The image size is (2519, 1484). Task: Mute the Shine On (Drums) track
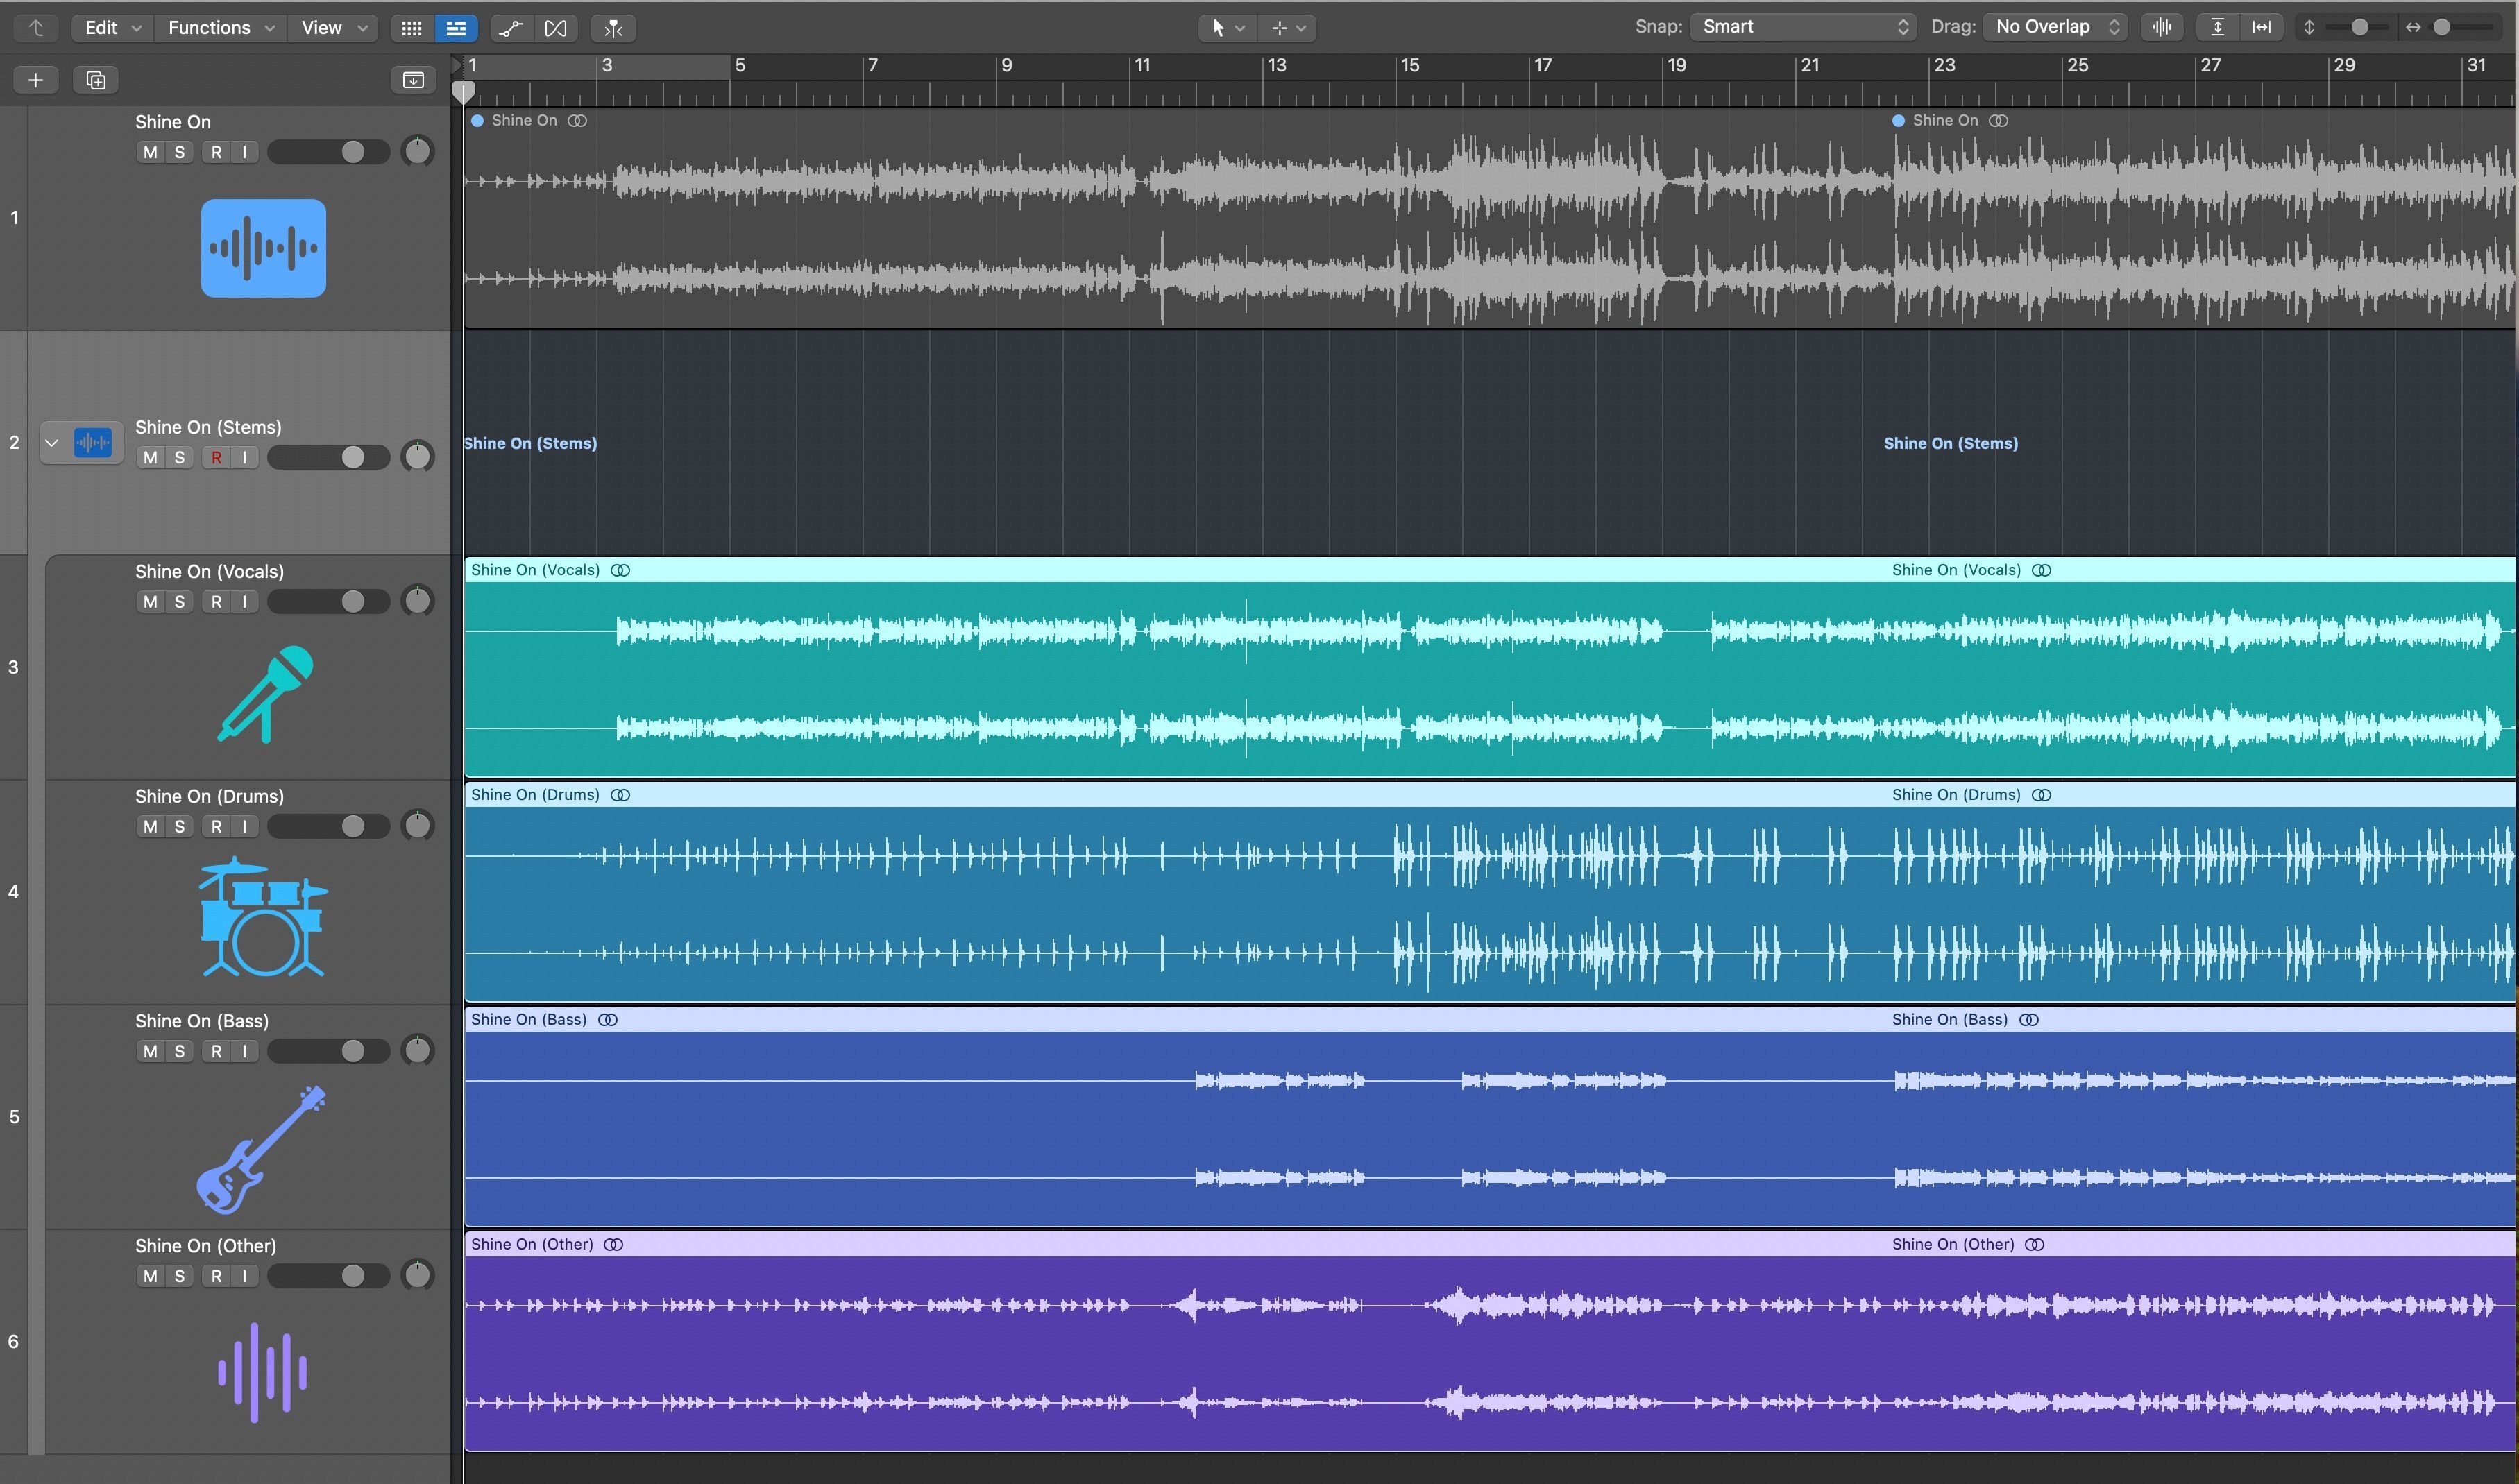[150, 826]
